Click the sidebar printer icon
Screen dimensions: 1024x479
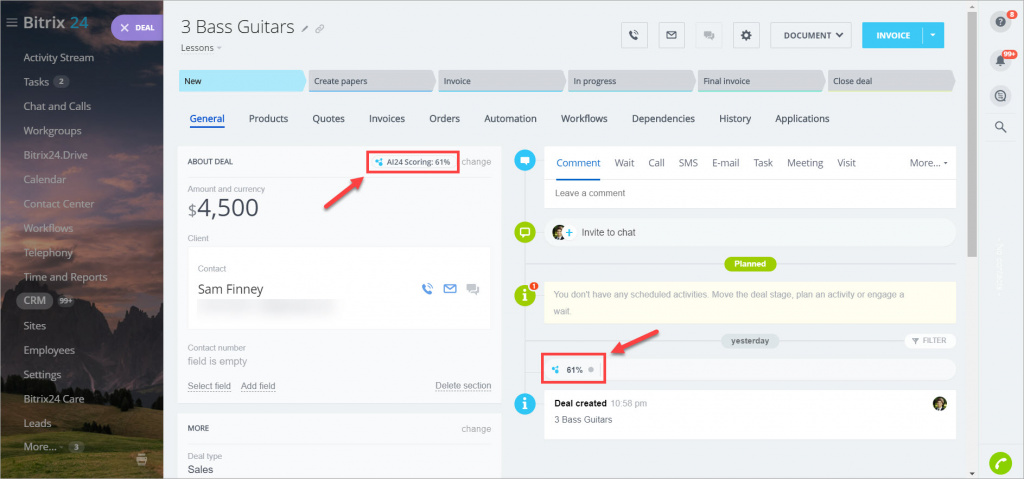coord(141,460)
